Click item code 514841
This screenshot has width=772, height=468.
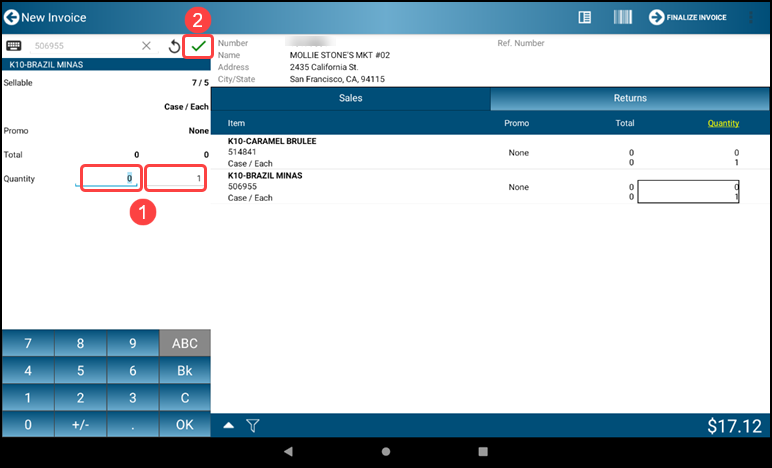click(242, 152)
